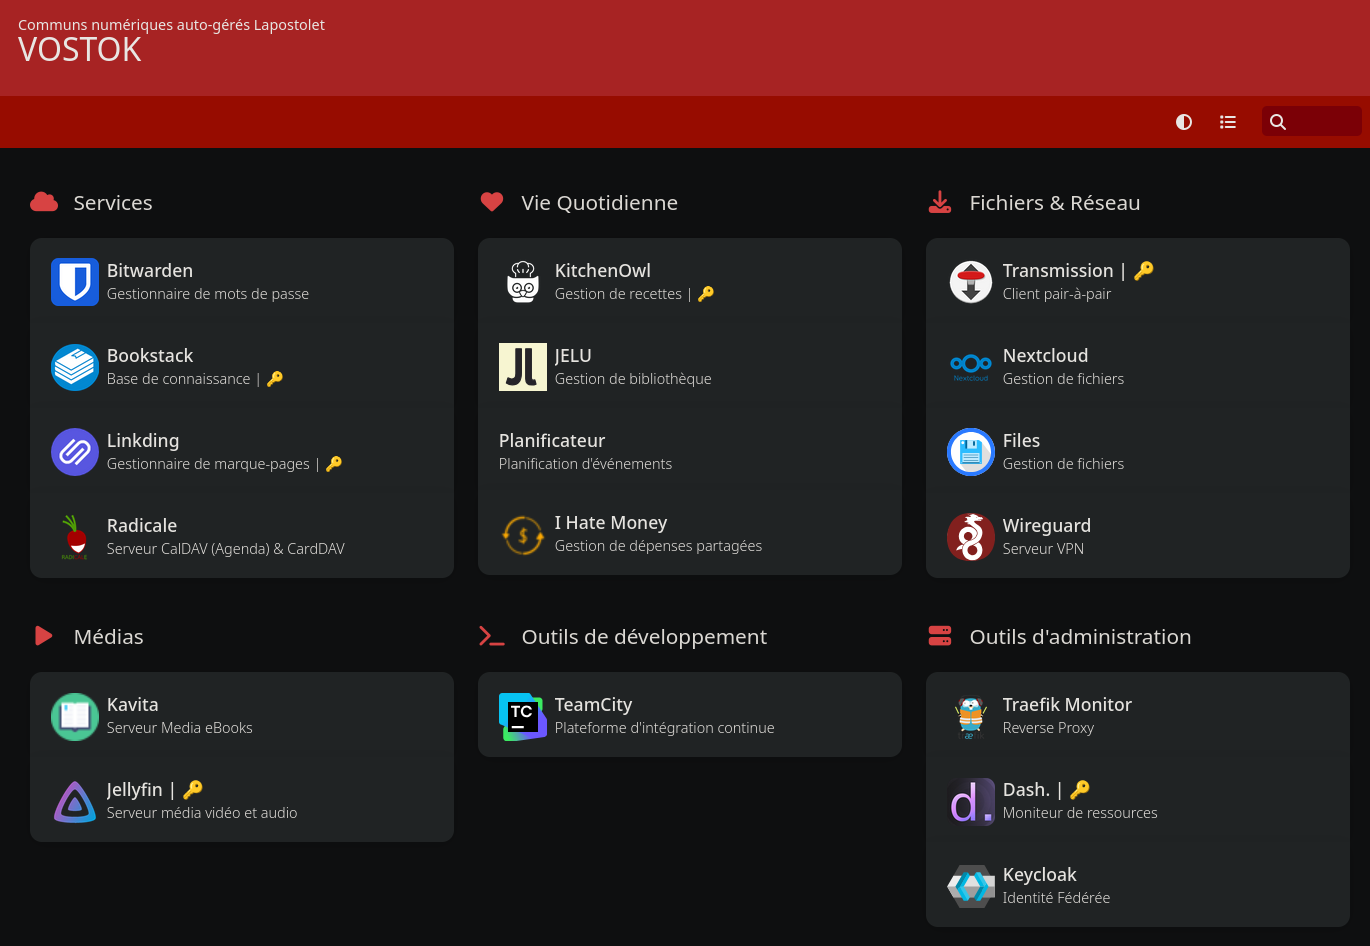Click the VOSTOK dashboard title
1370x946 pixels.
click(x=80, y=50)
